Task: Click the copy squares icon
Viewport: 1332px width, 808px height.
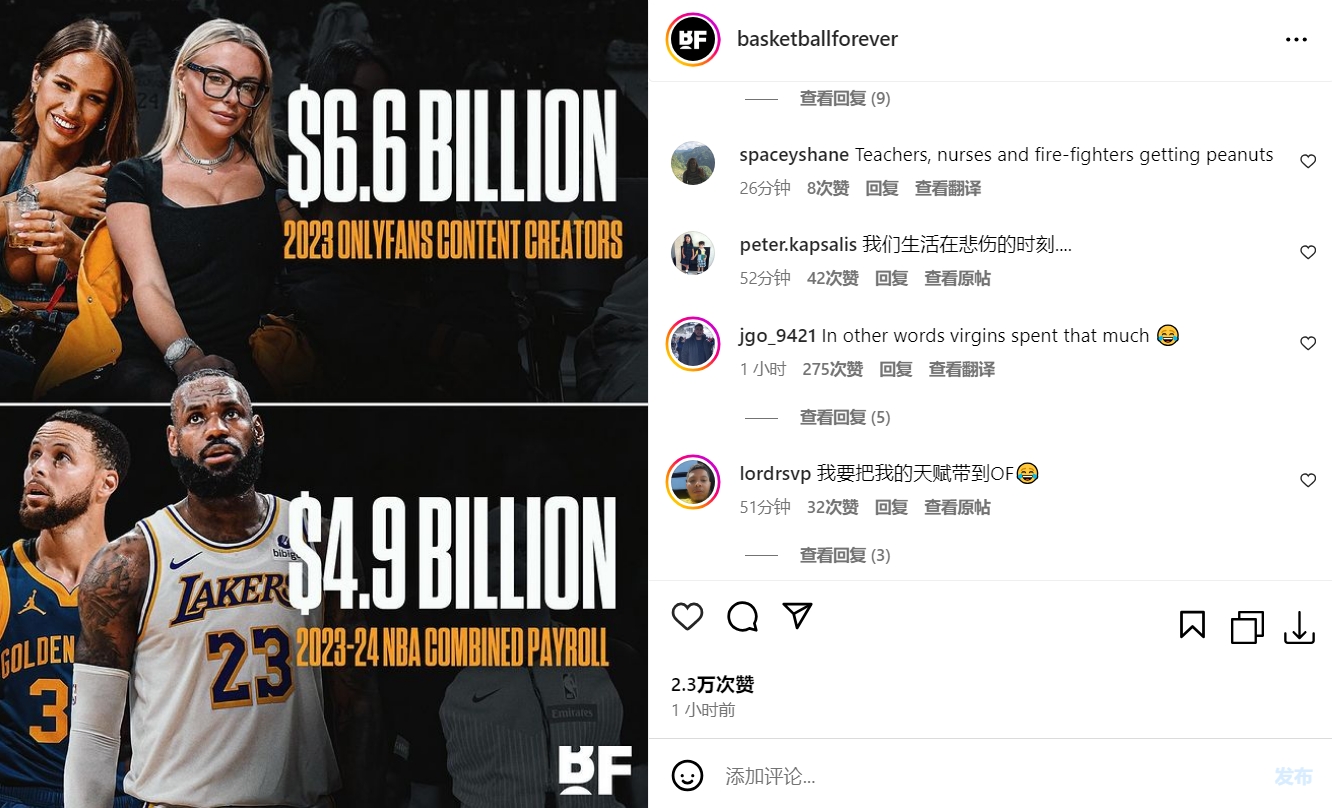Action: pos(1247,627)
